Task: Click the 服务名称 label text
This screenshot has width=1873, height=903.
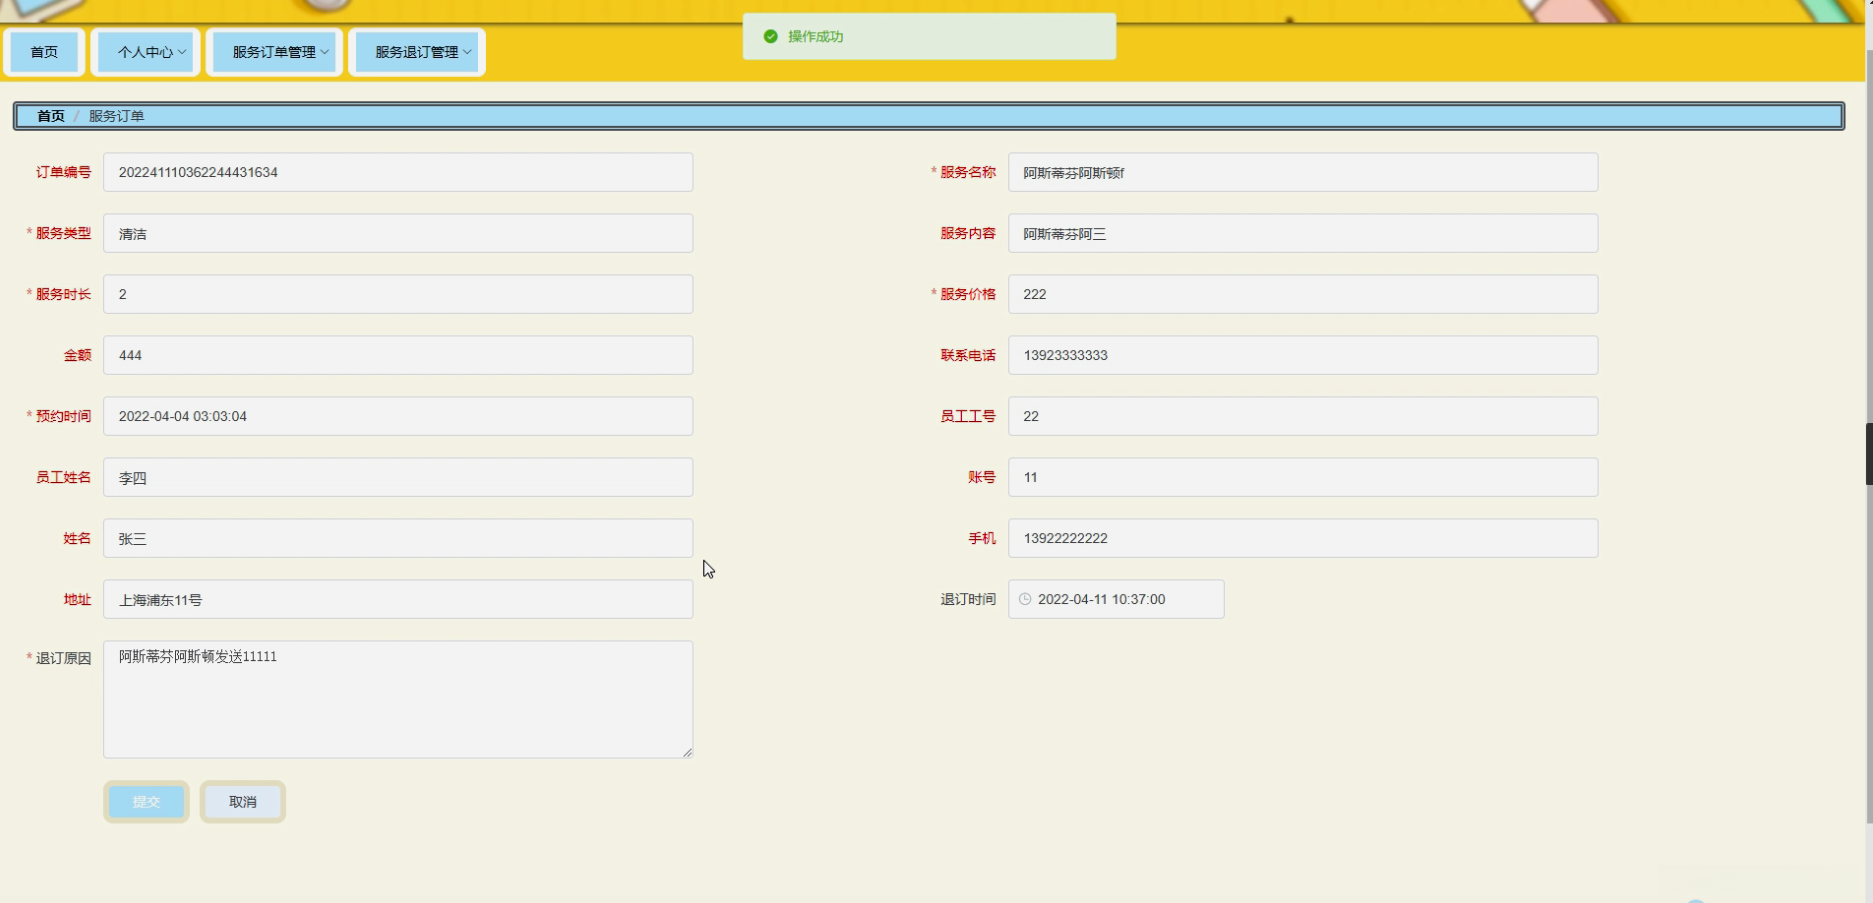Action: (967, 172)
